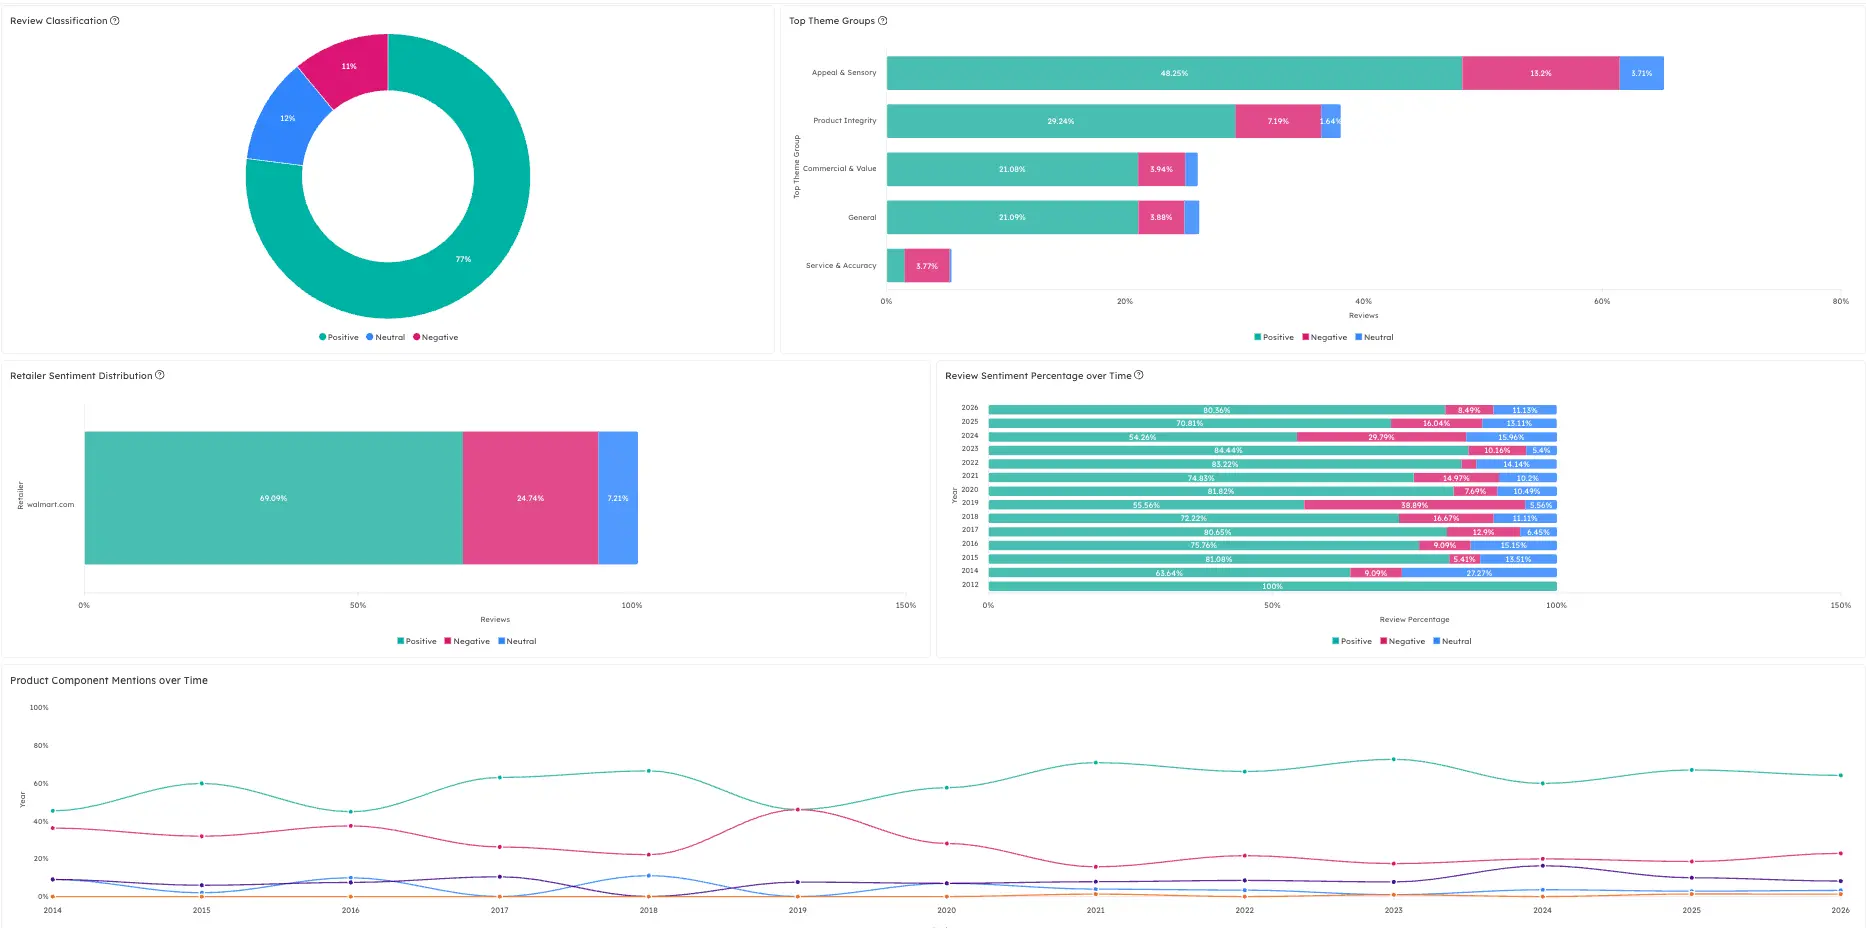
Task: Click the 2019 negative segment 38.89%
Action: click(1415, 505)
